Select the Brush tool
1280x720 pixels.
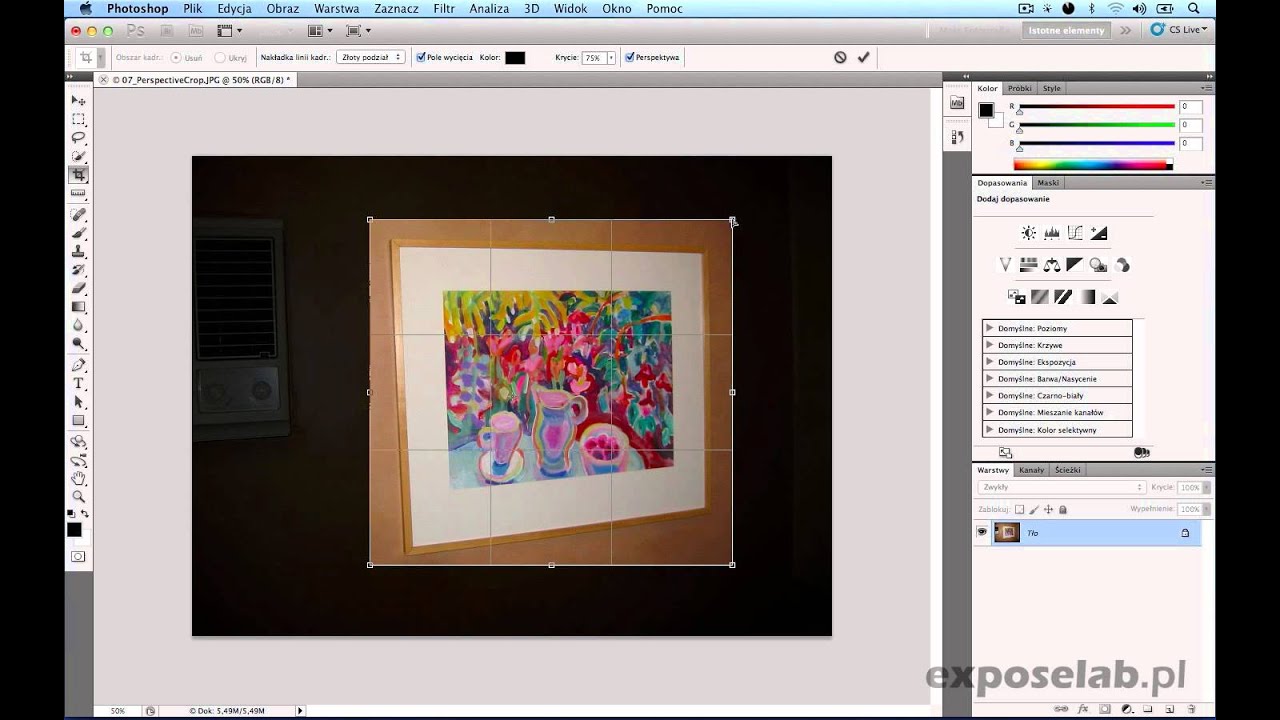point(78,233)
